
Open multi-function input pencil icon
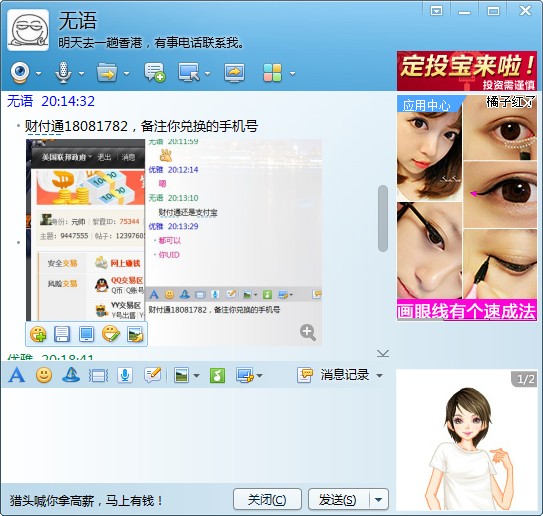point(152,375)
